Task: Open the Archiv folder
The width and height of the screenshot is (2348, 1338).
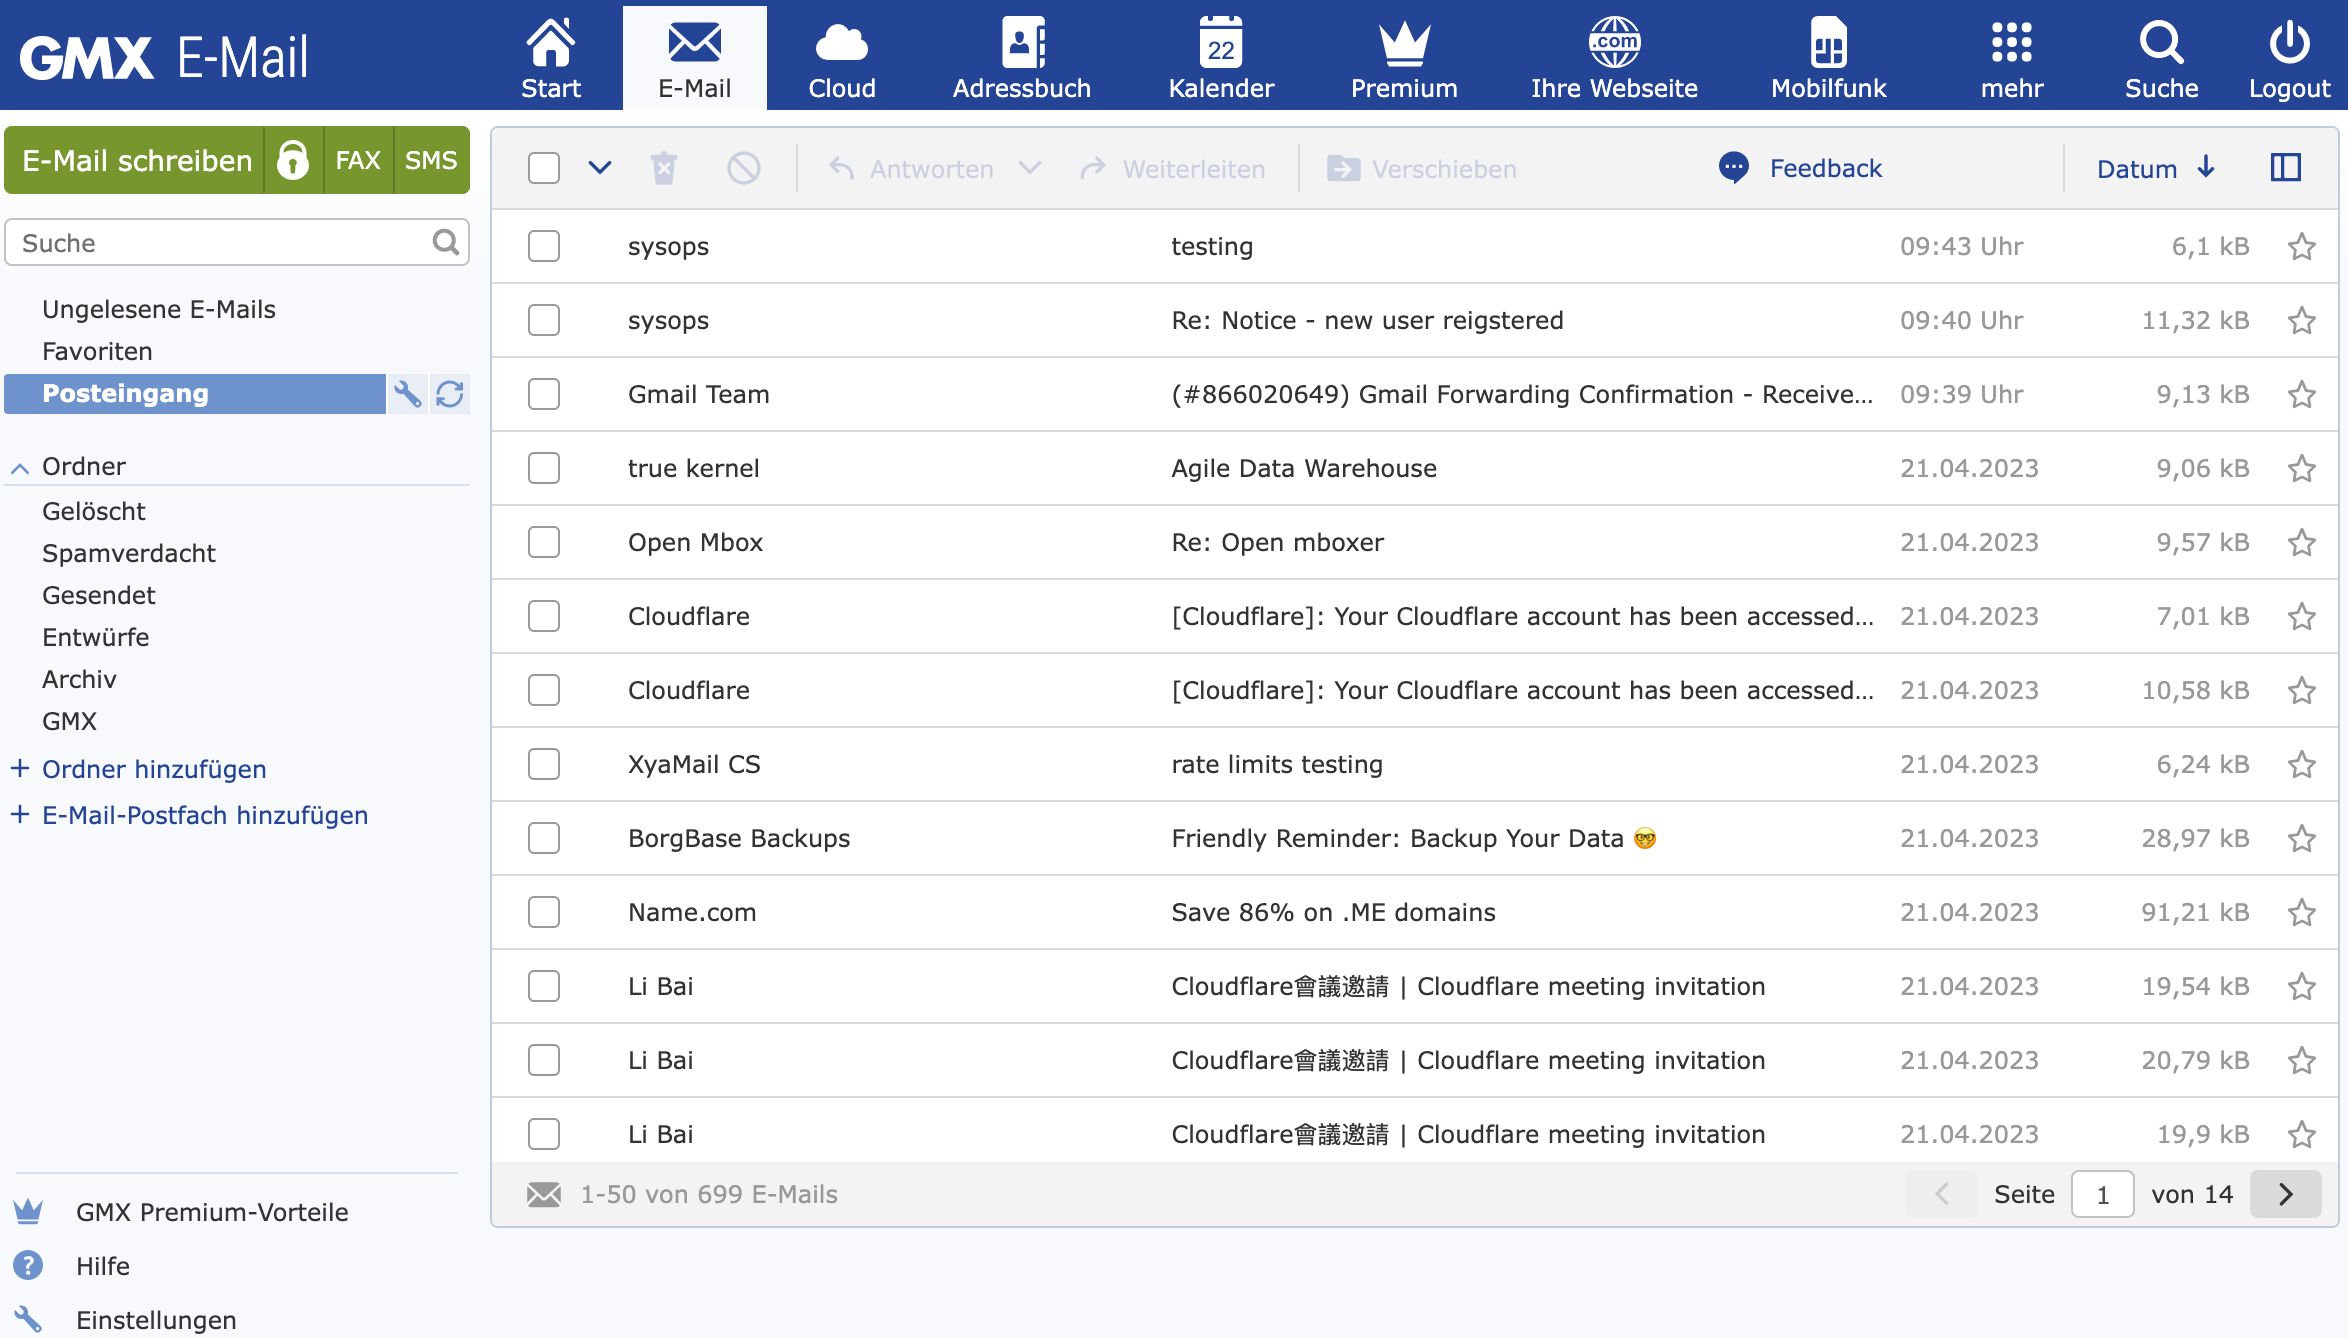Action: [x=80, y=679]
